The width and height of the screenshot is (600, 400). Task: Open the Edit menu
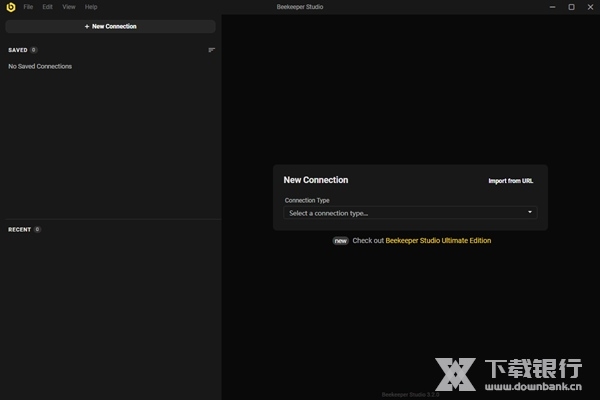click(47, 7)
